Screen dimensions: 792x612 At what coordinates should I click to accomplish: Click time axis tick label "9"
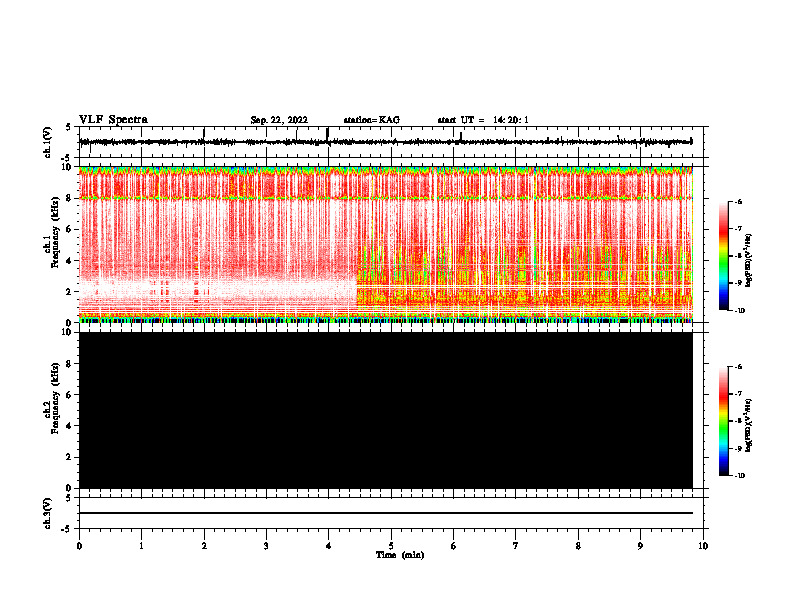(x=640, y=546)
